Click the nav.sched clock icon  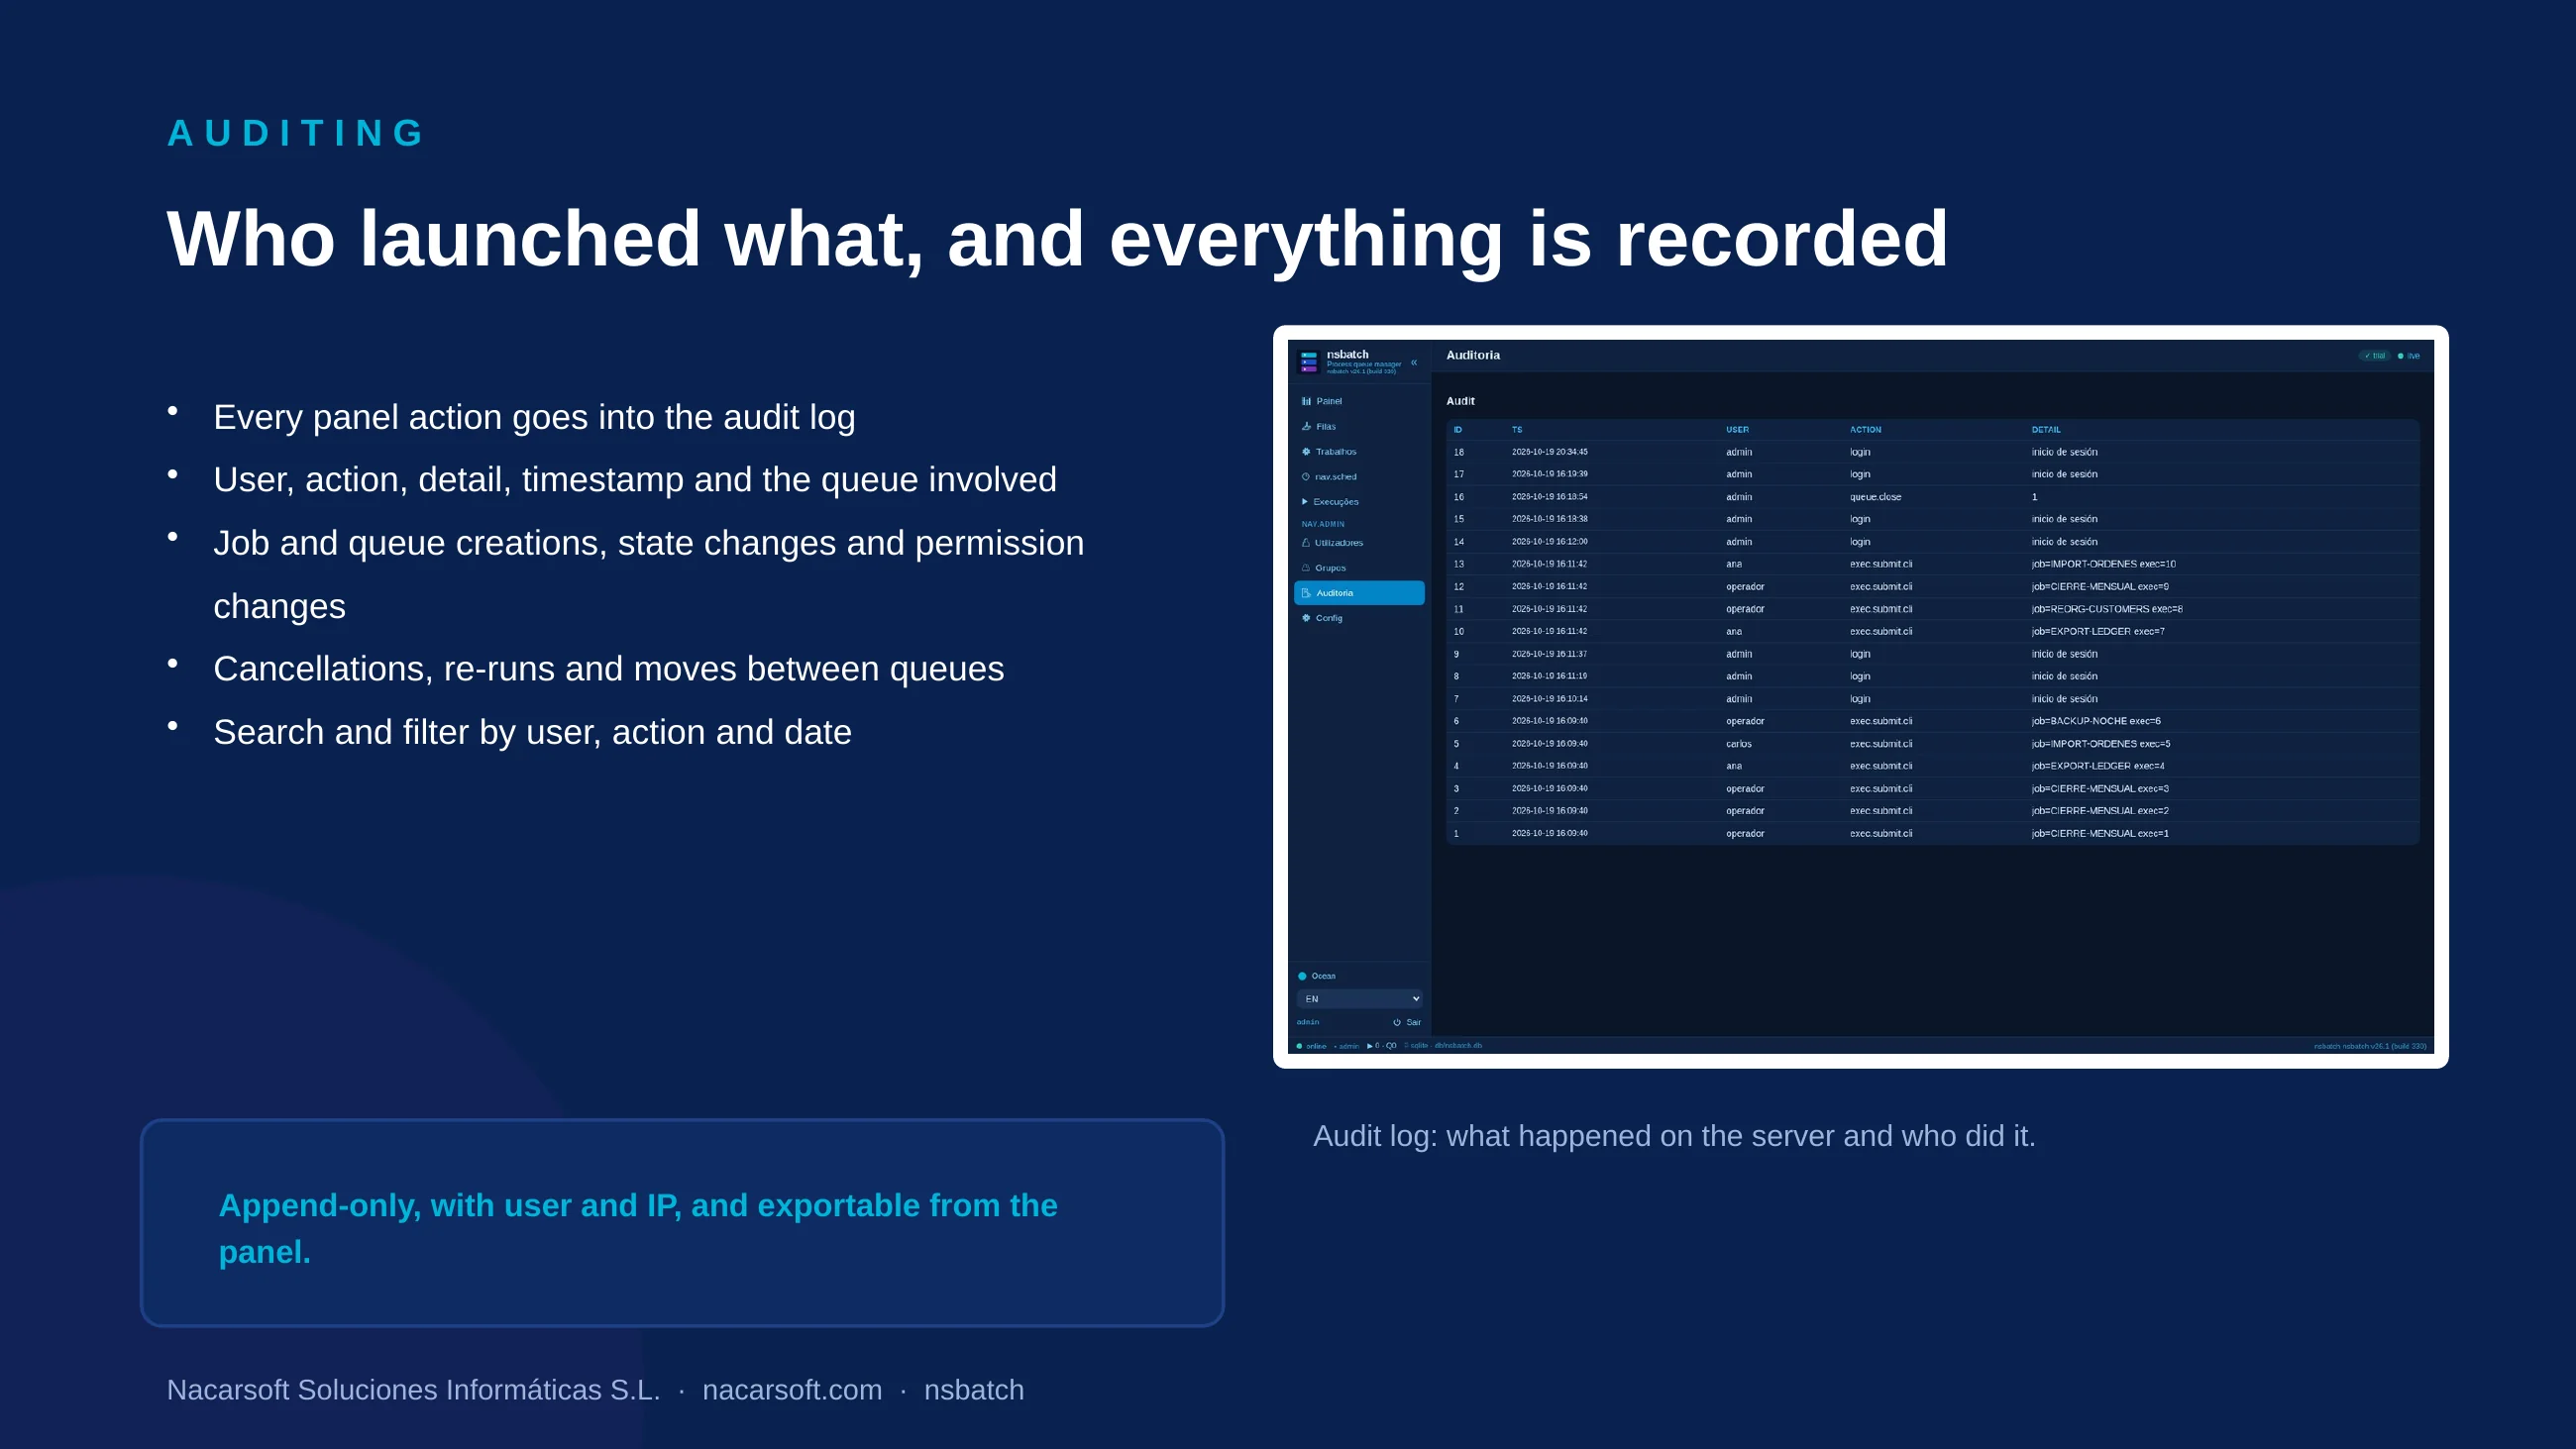(x=1306, y=476)
